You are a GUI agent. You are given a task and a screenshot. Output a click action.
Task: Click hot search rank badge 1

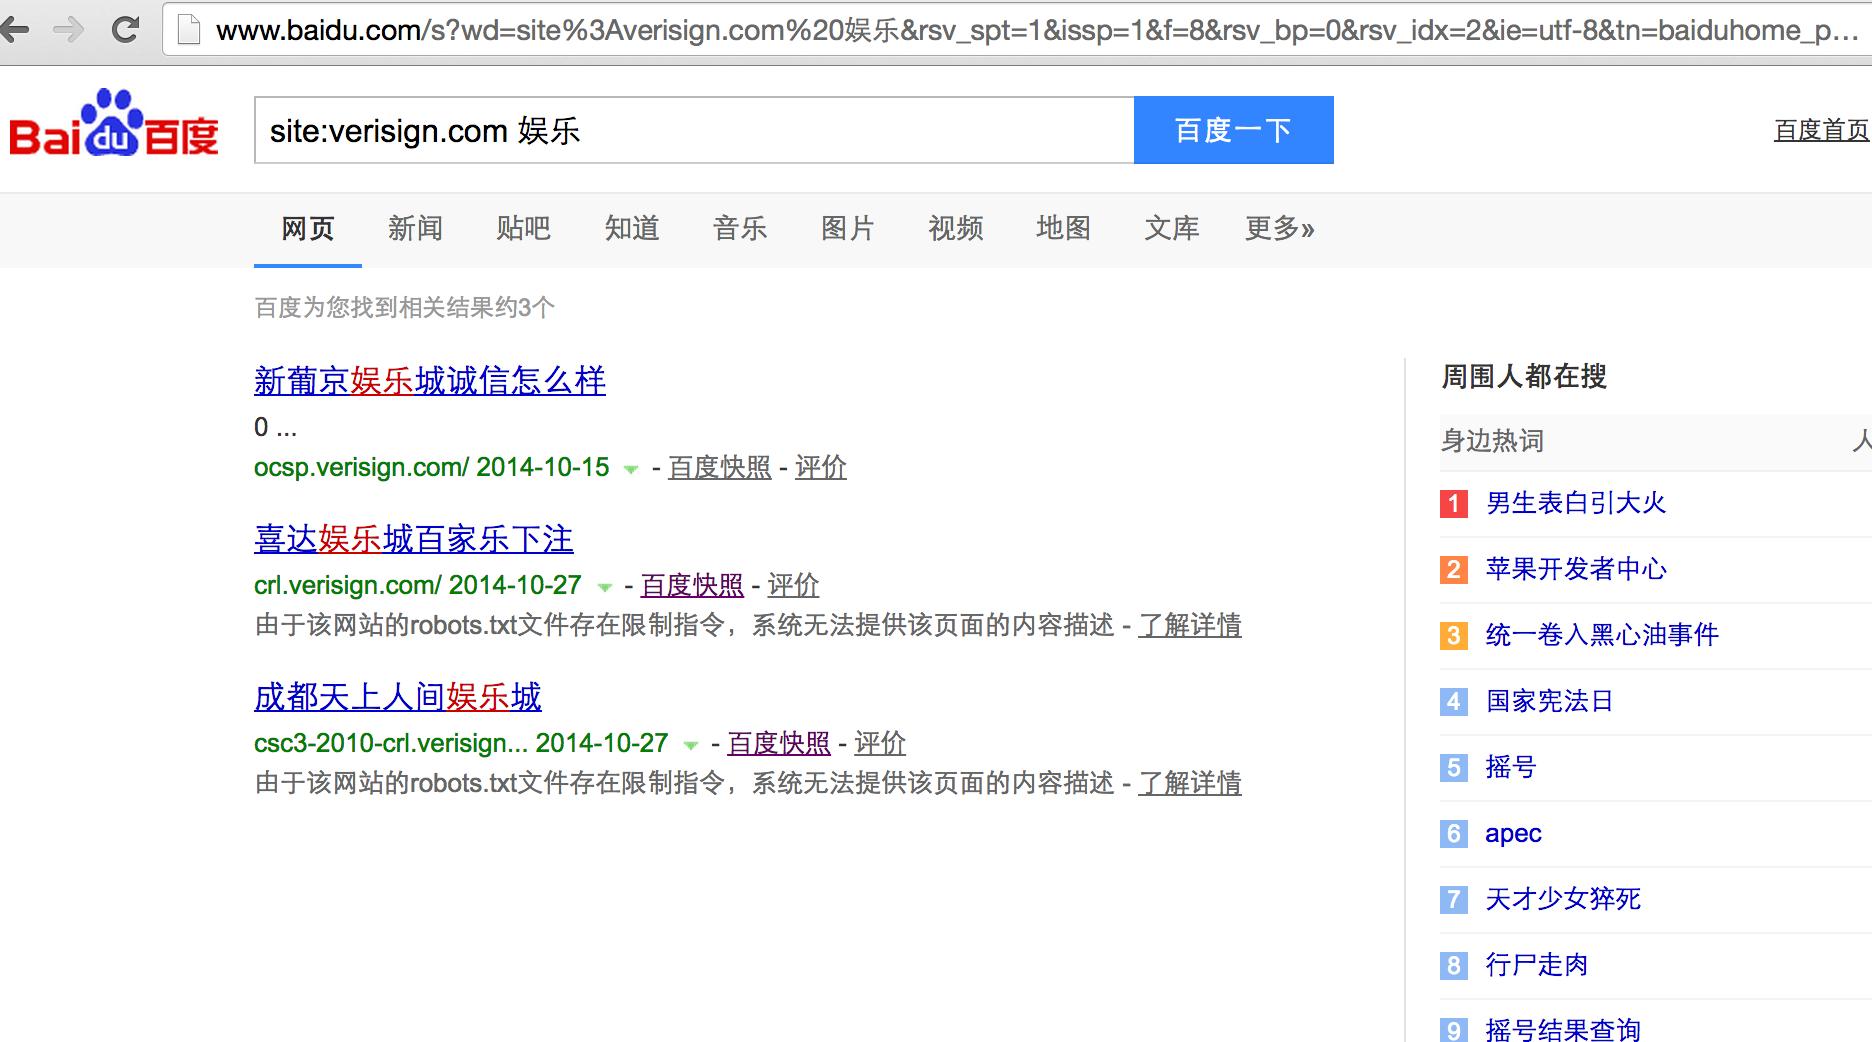tap(1454, 503)
